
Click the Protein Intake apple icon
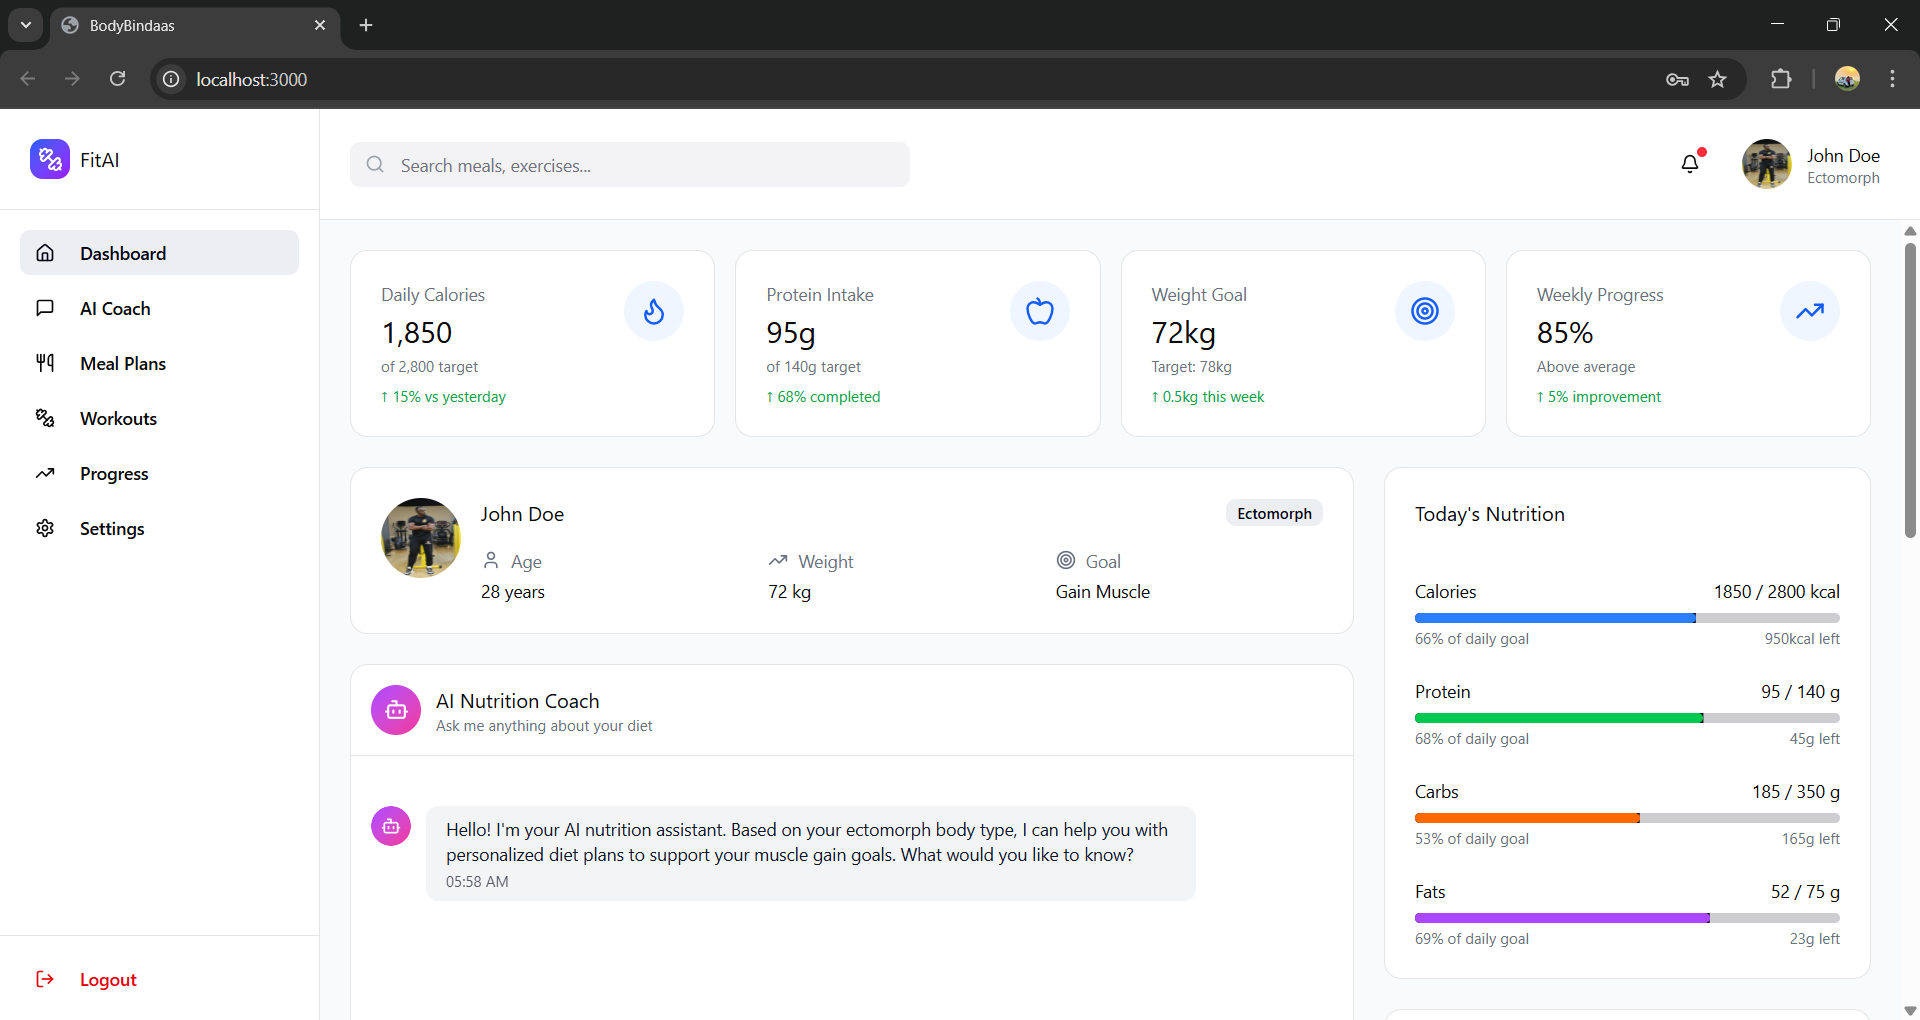(1040, 311)
